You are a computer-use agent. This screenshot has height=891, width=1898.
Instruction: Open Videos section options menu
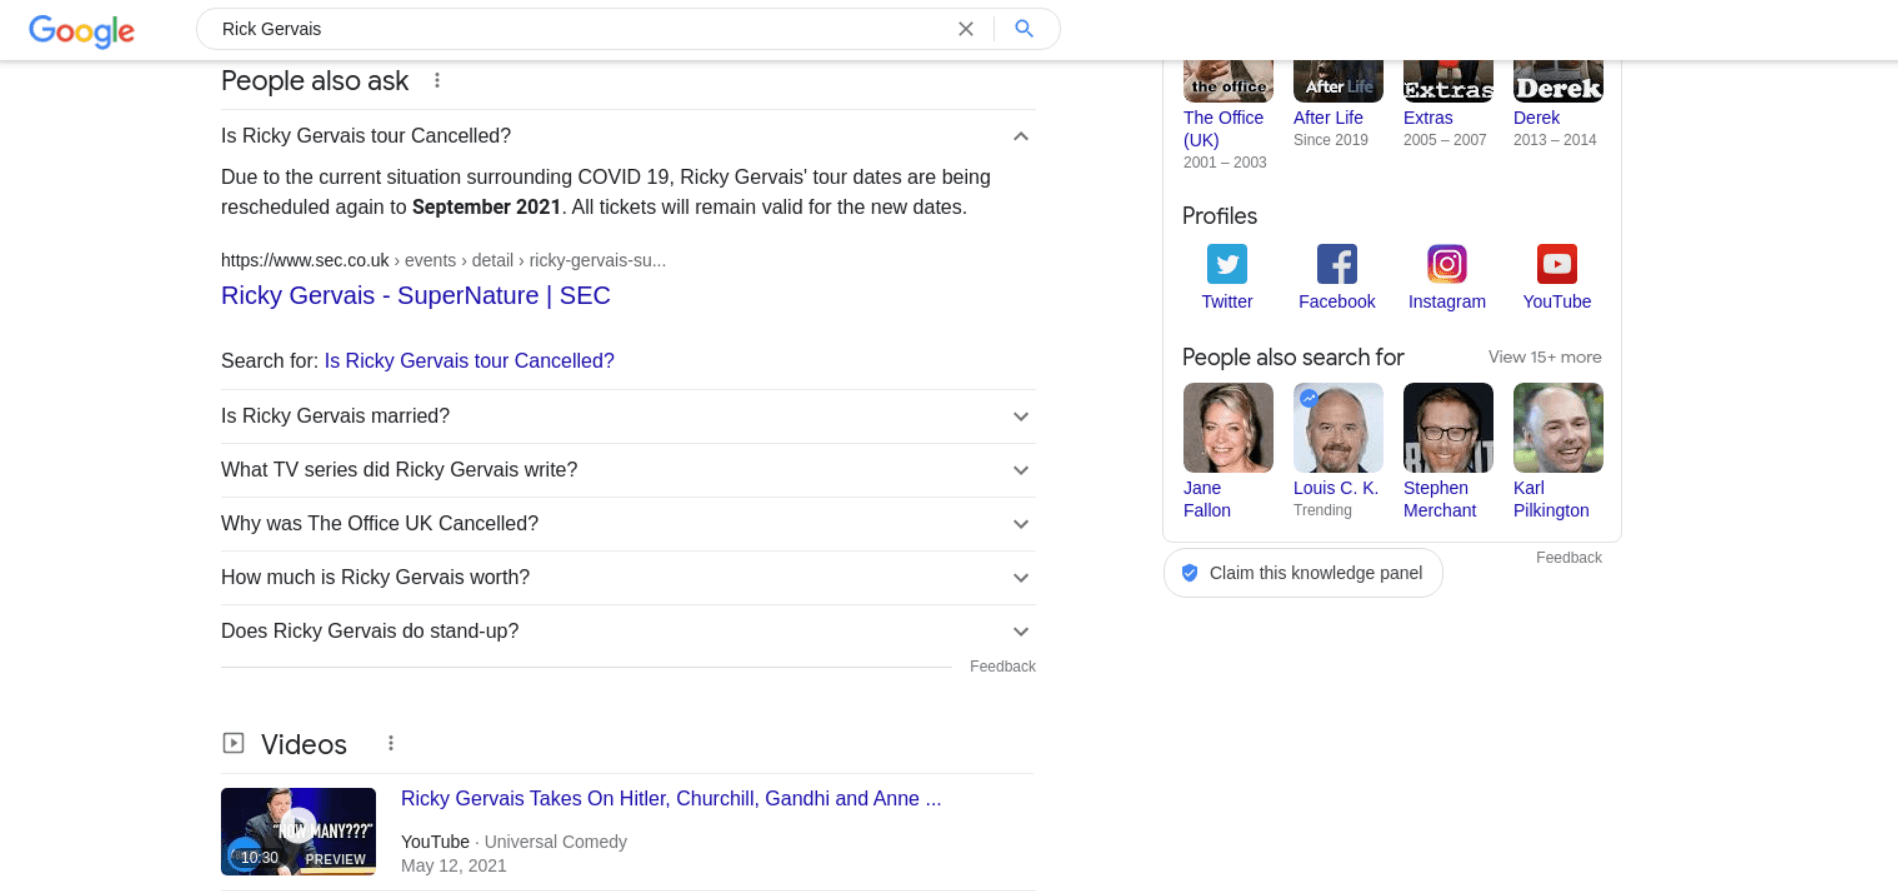click(x=391, y=743)
